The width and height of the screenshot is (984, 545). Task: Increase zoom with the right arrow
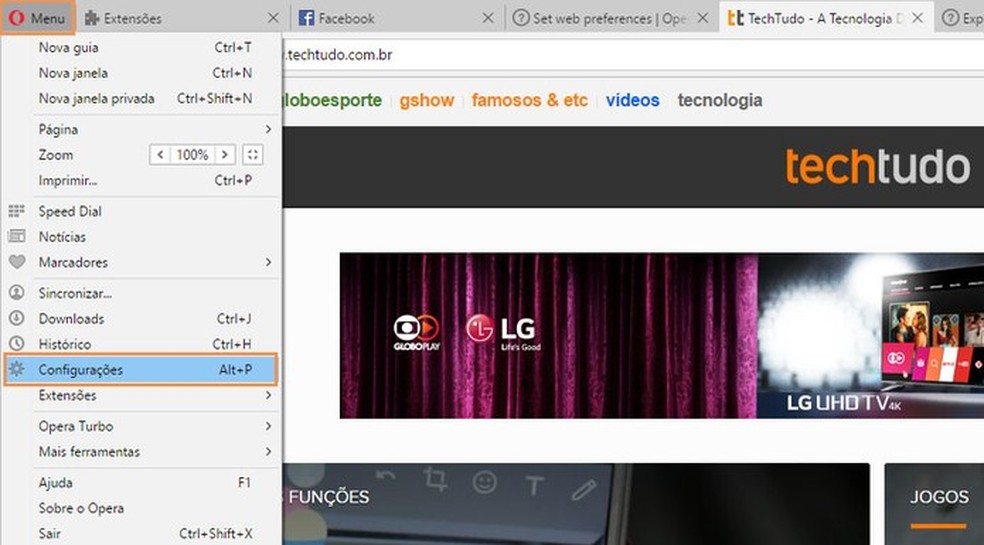tap(225, 154)
